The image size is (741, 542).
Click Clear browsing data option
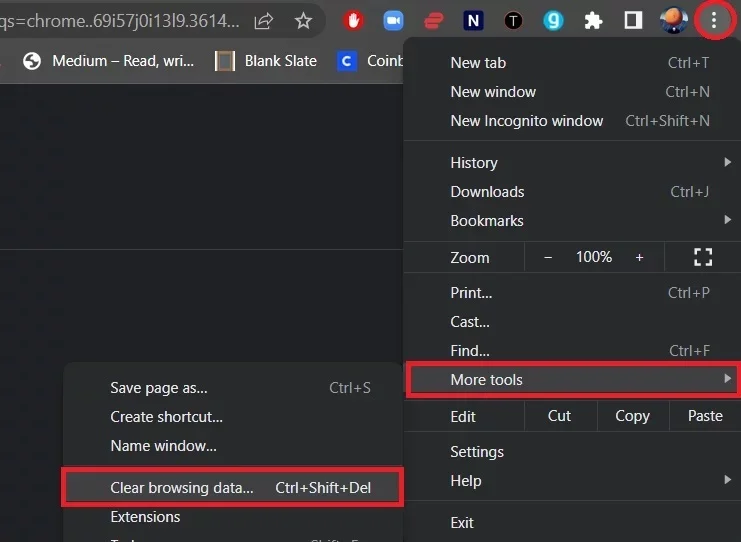point(233,488)
